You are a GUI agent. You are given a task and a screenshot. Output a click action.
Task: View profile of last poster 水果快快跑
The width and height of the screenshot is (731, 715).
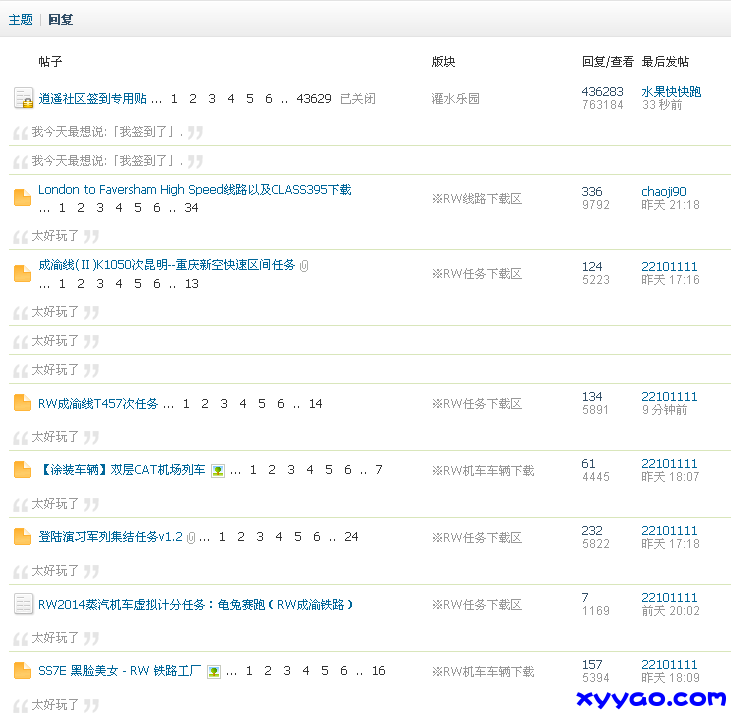pos(671,92)
